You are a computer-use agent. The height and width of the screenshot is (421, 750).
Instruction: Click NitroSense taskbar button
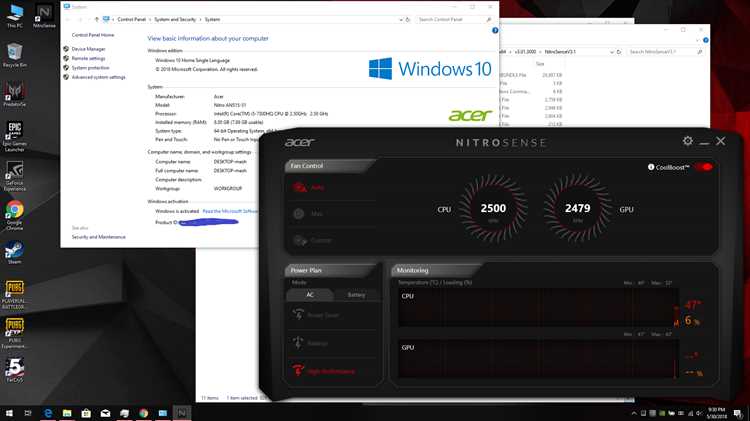182,413
